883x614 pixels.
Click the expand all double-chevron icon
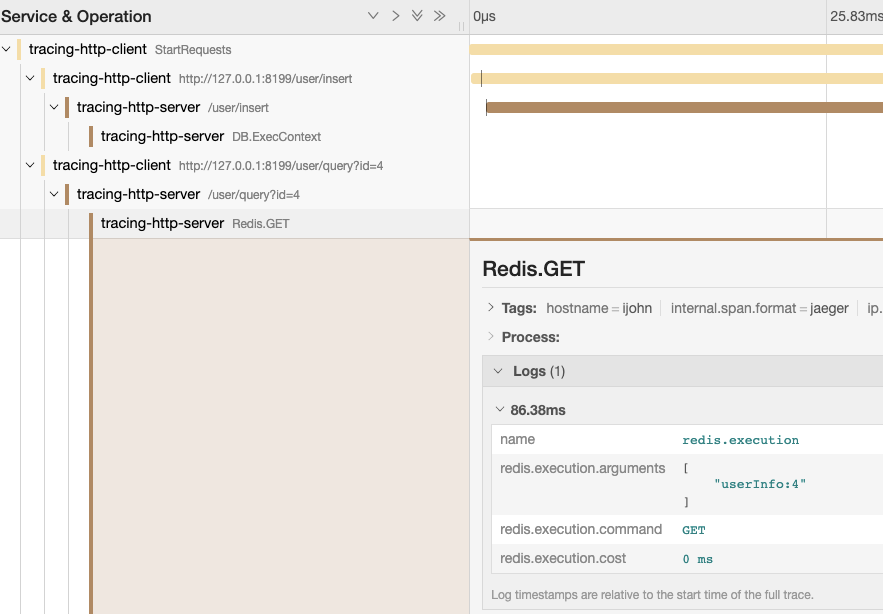[x=417, y=16]
